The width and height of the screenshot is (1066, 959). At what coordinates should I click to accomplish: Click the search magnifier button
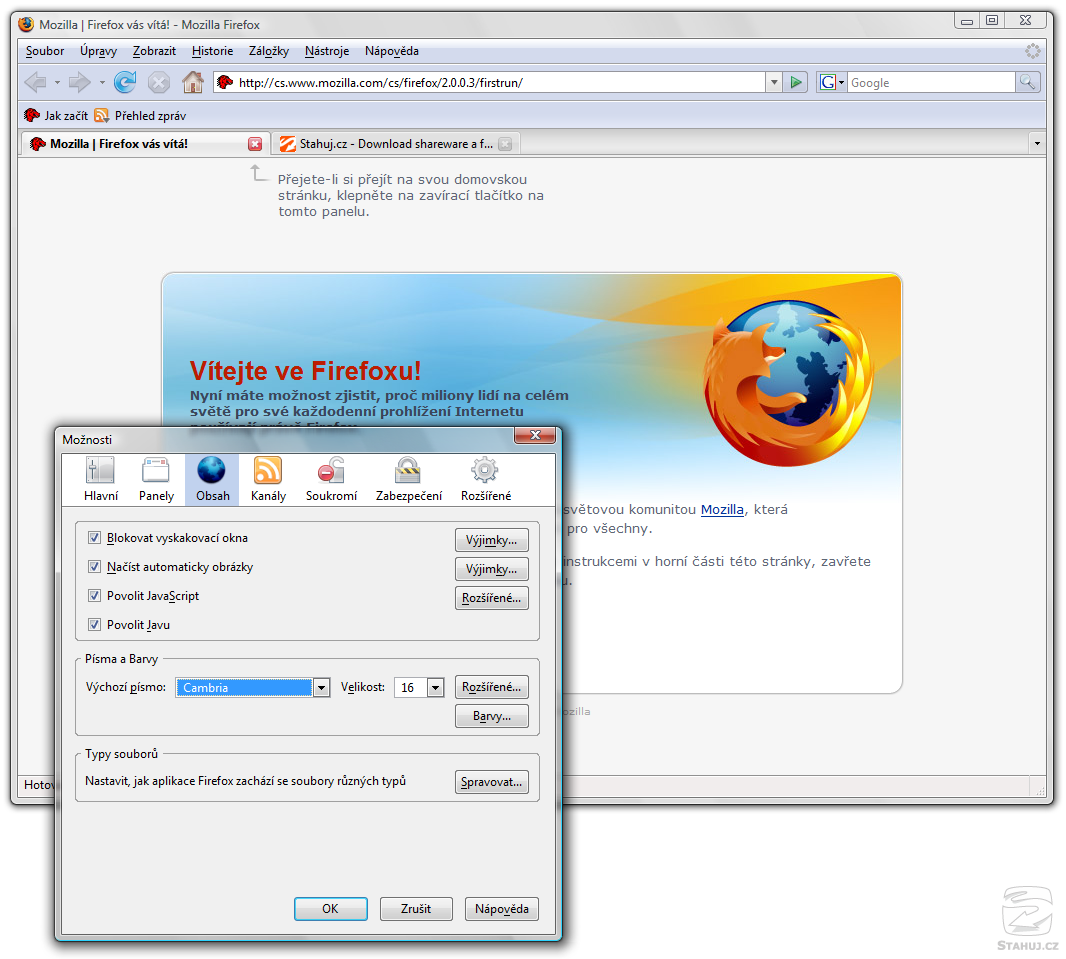pyautogui.click(x=1027, y=82)
